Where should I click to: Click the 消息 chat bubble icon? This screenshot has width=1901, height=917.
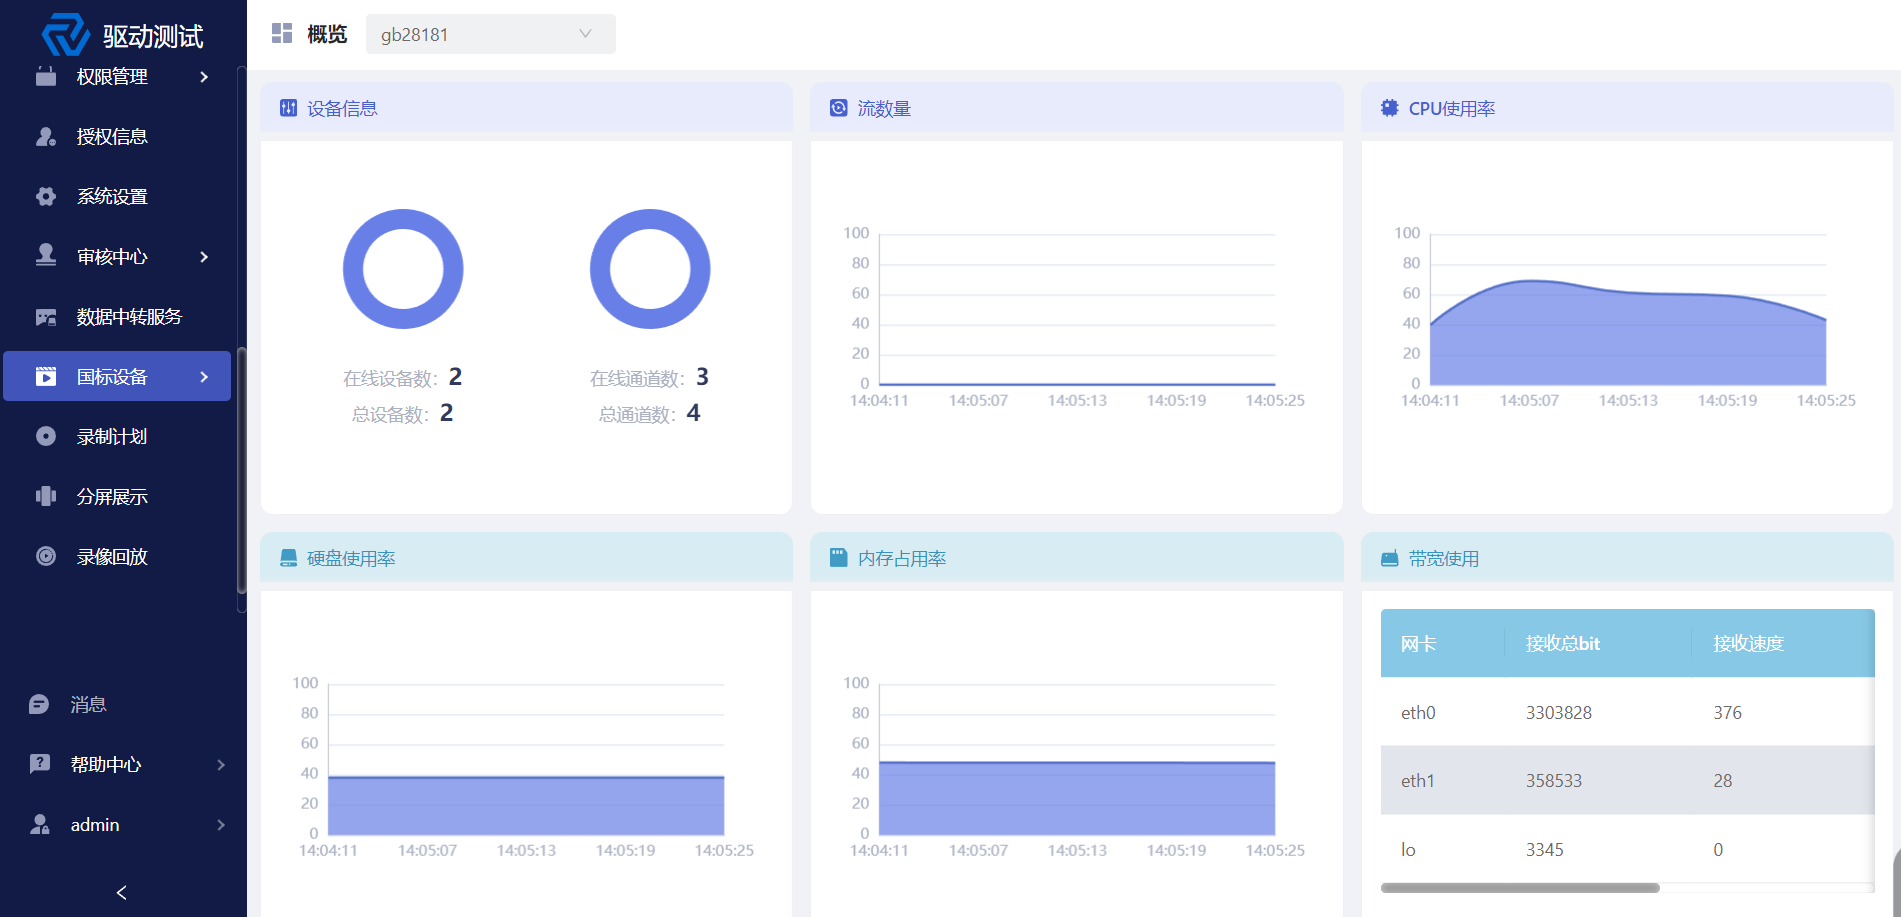coord(39,705)
